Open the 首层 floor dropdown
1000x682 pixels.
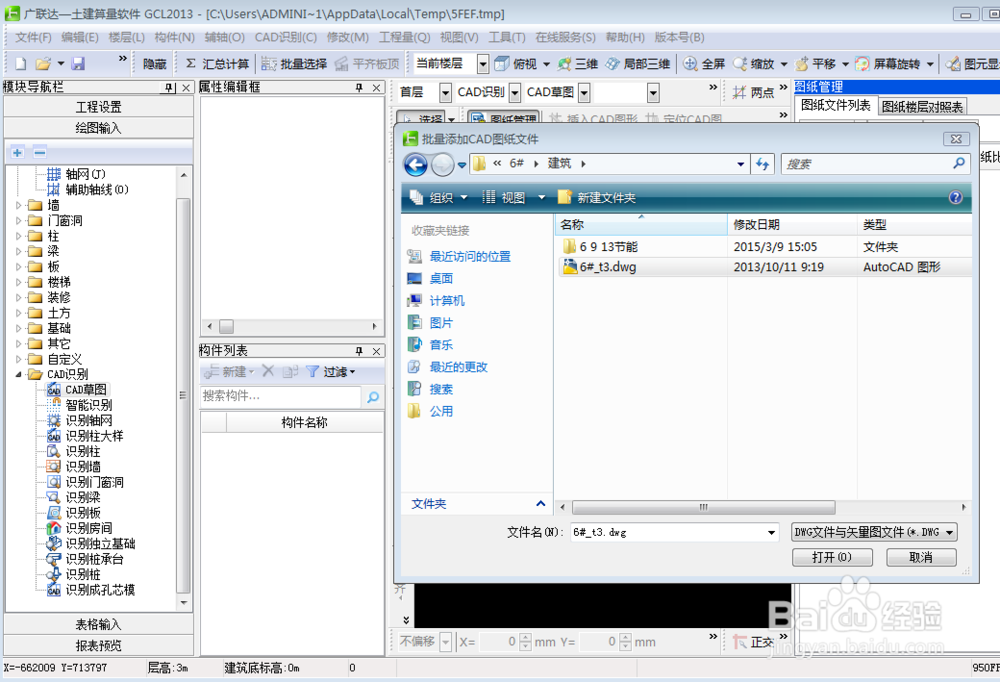coord(445,93)
